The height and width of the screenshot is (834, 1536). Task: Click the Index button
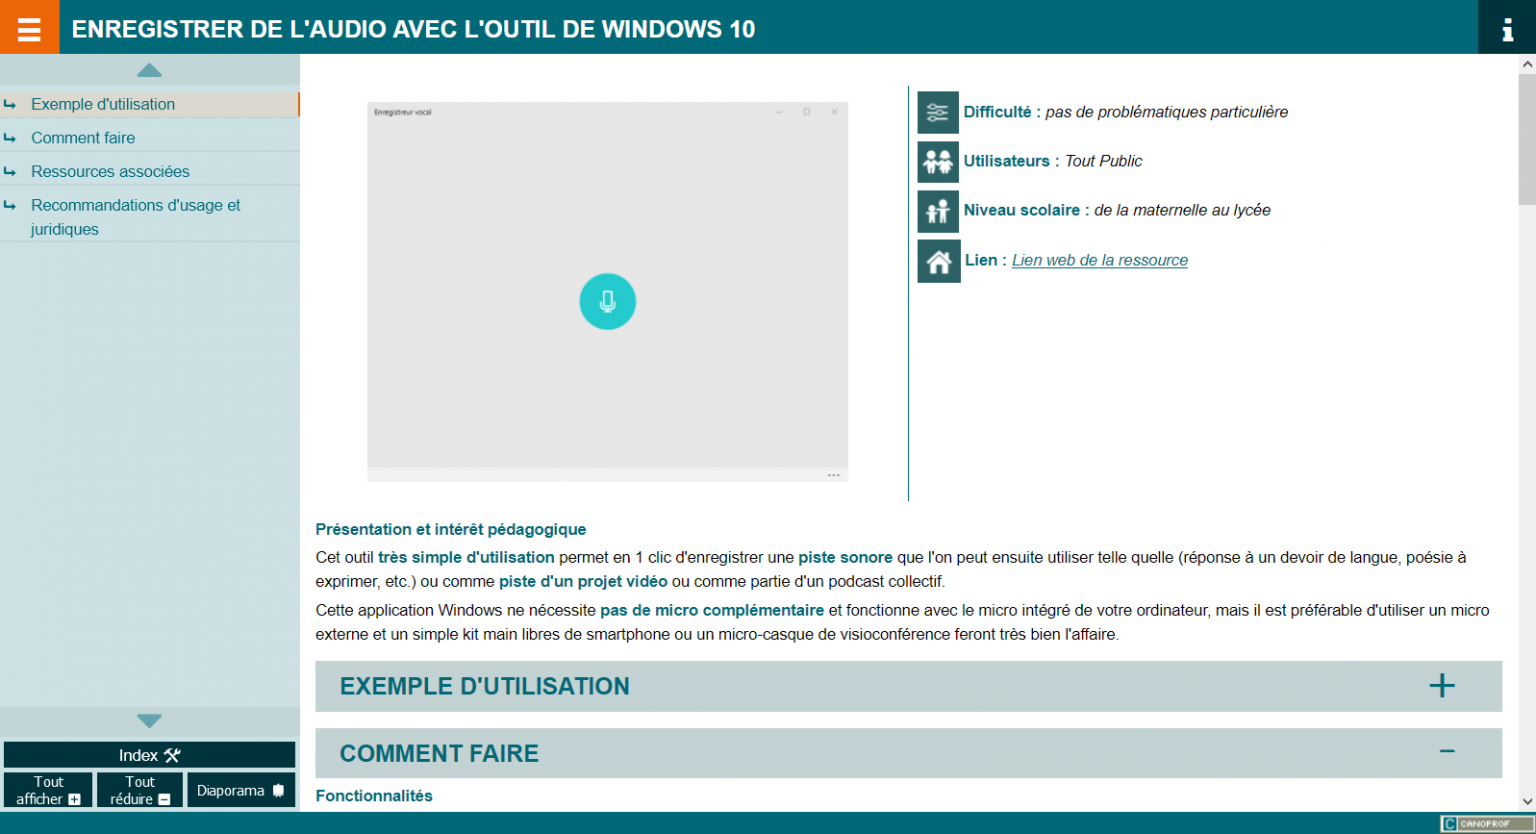coord(149,755)
